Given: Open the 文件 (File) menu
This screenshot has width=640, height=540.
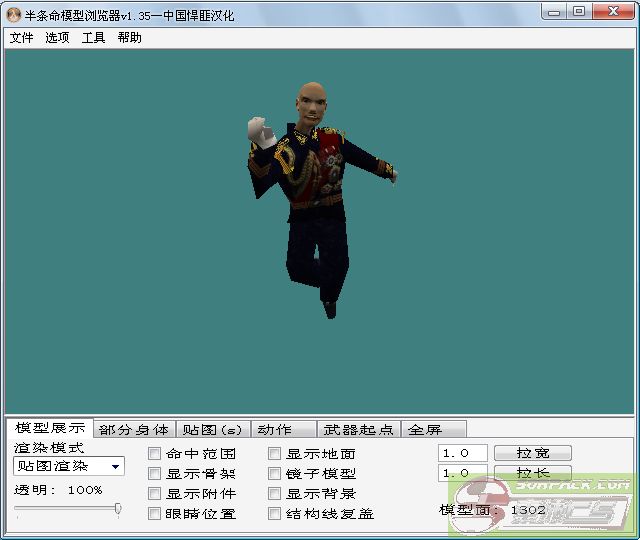Looking at the screenshot, I should pyautogui.click(x=21, y=38).
